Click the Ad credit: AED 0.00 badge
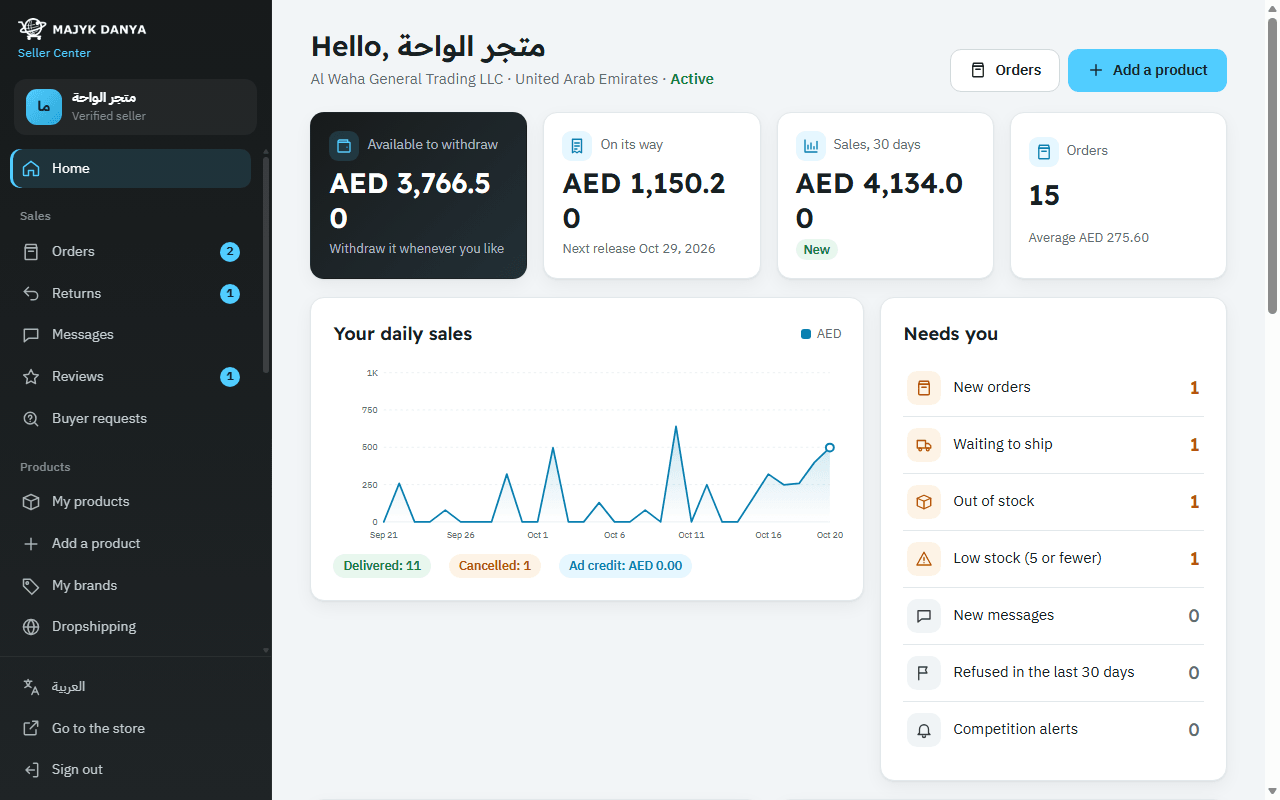Viewport: 1280px width, 800px height. tap(626, 566)
